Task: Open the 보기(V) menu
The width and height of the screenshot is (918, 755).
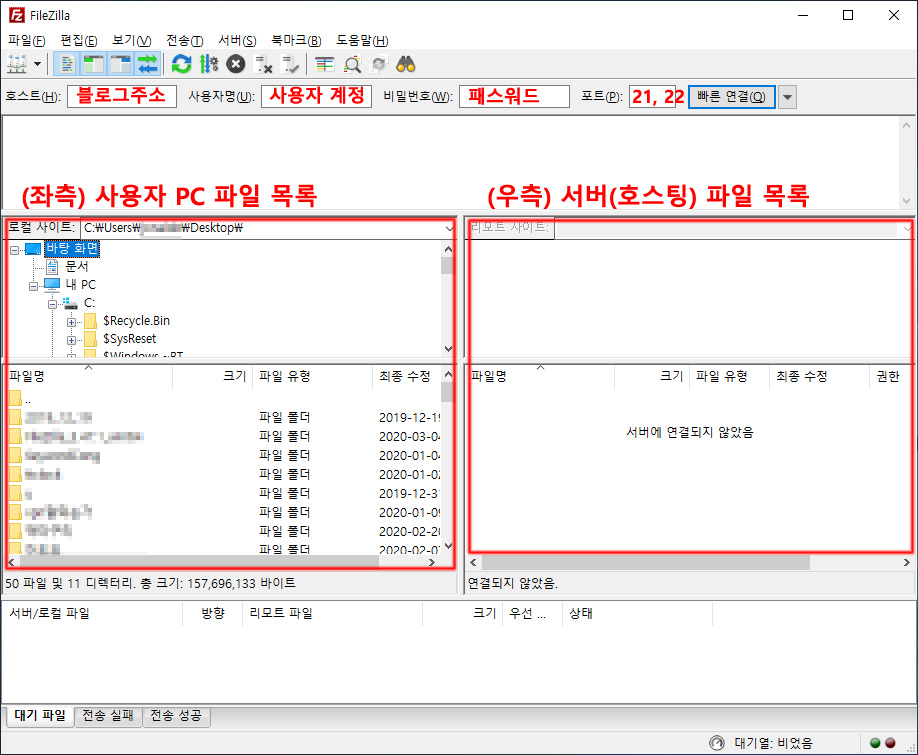Action: (131, 40)
